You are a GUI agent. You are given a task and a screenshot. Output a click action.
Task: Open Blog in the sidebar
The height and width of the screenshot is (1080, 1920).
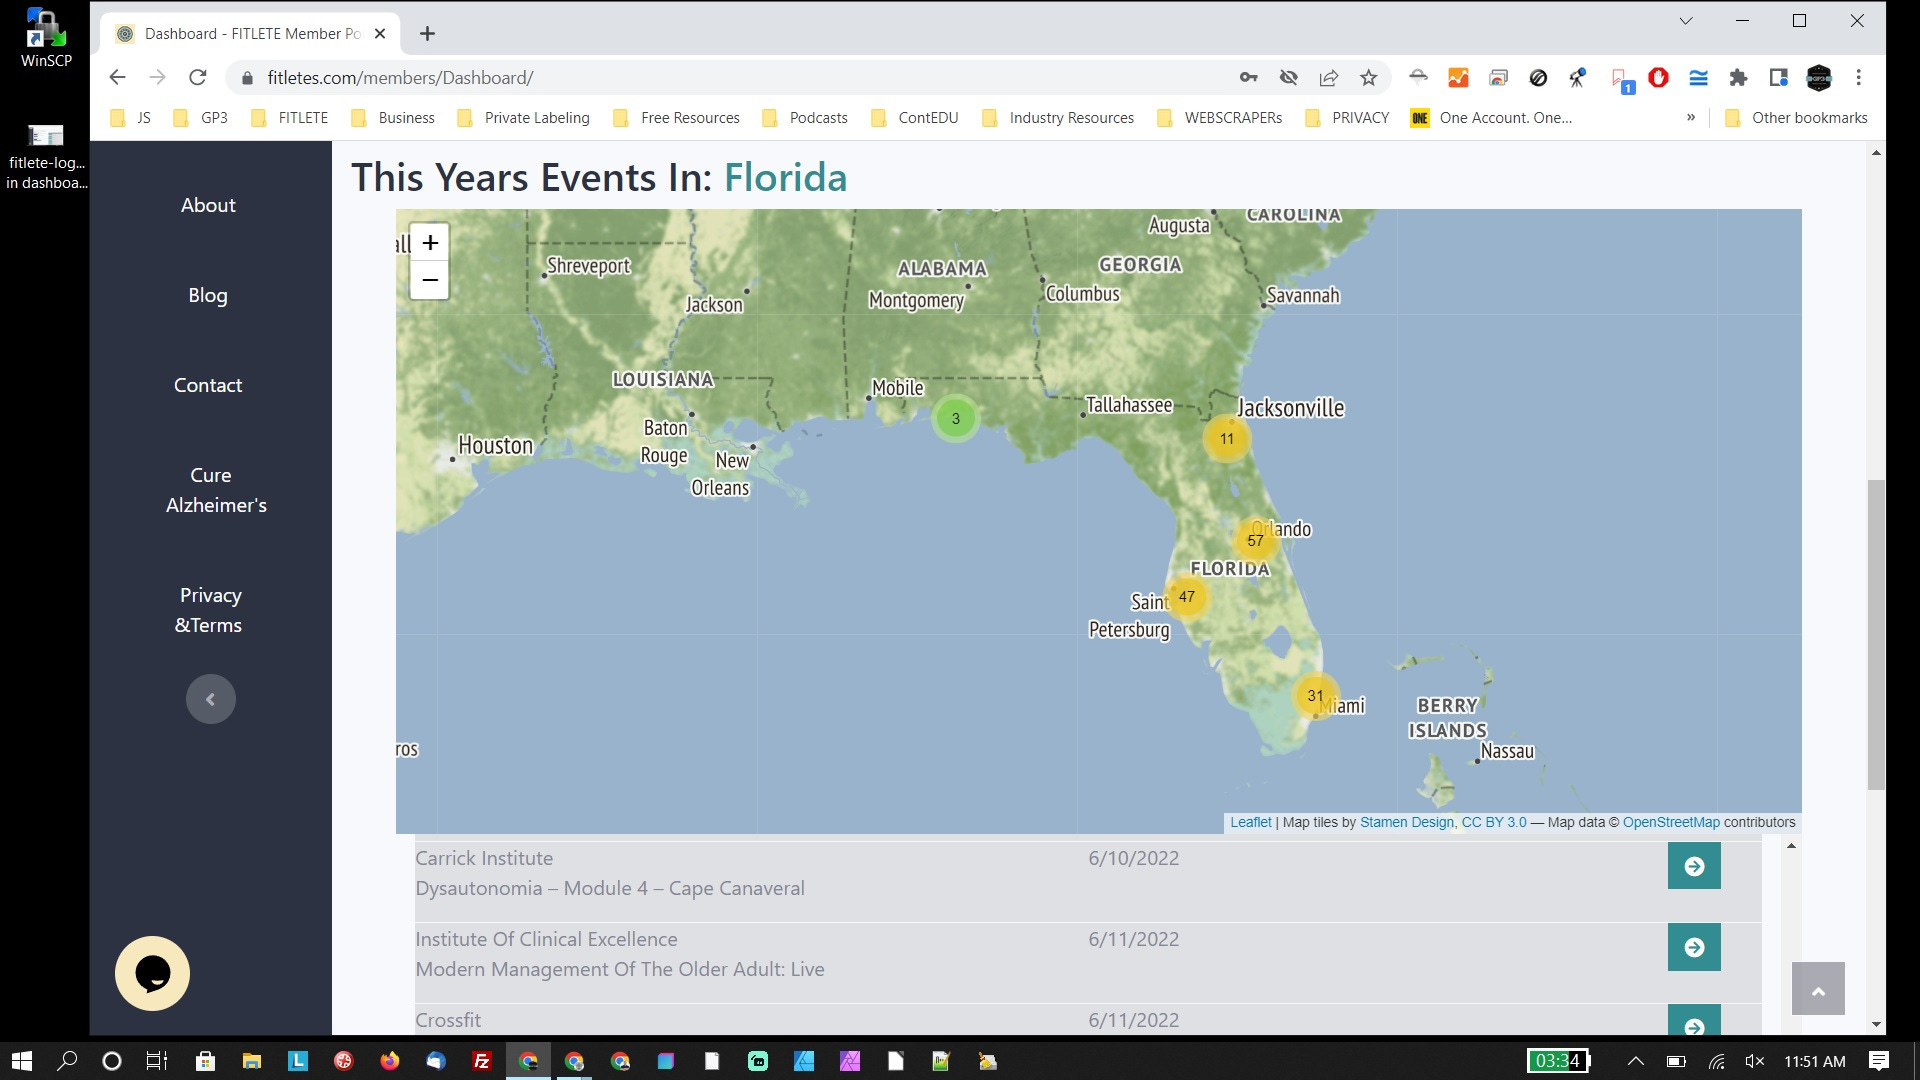[x=208, y=295]
